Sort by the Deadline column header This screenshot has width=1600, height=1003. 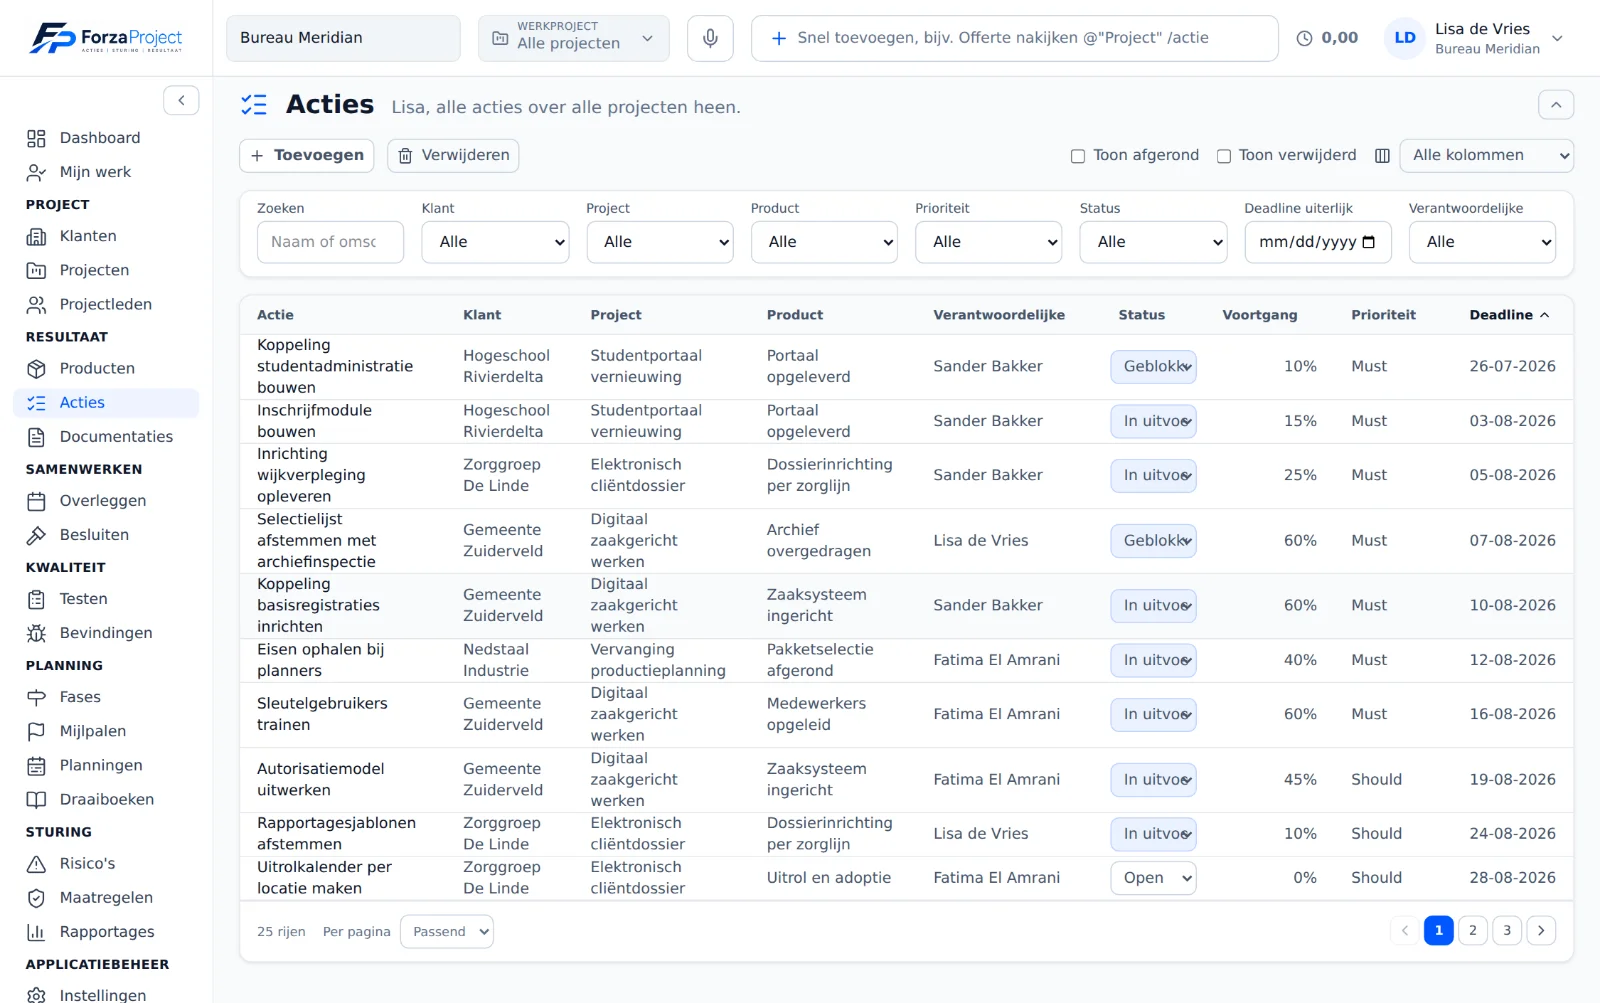pyautogui.click(x=1509, y=314)
